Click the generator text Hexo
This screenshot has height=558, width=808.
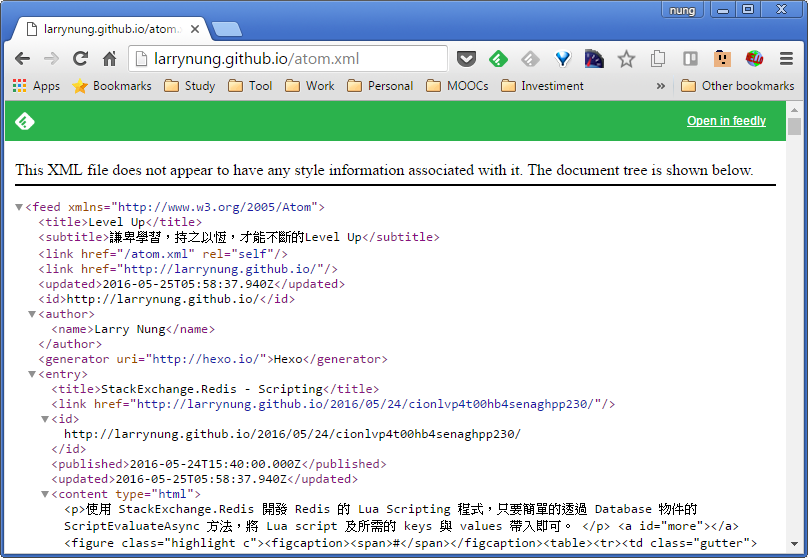tap(288, 359)
